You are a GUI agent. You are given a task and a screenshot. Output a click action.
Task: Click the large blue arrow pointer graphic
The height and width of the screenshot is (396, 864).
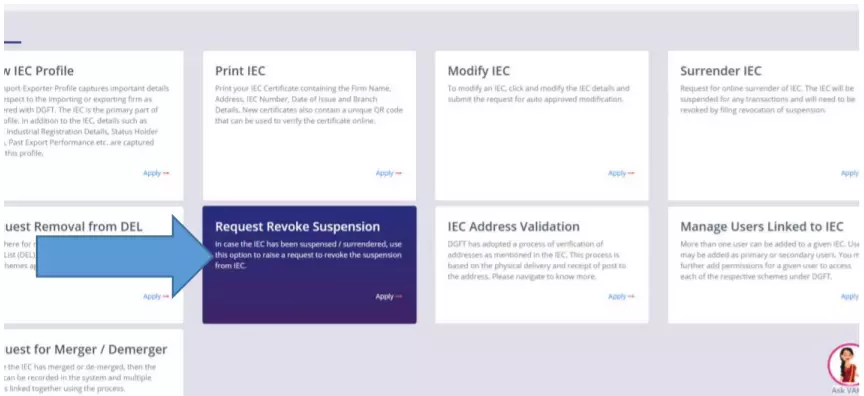125,256
